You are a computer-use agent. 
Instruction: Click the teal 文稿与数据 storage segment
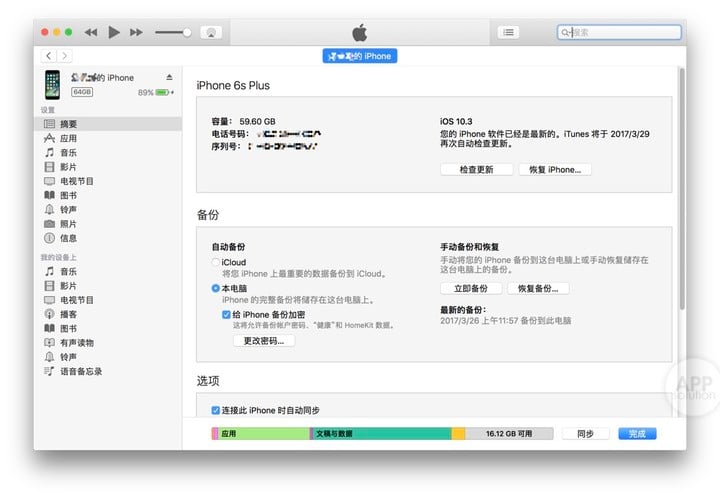point(381,434)
